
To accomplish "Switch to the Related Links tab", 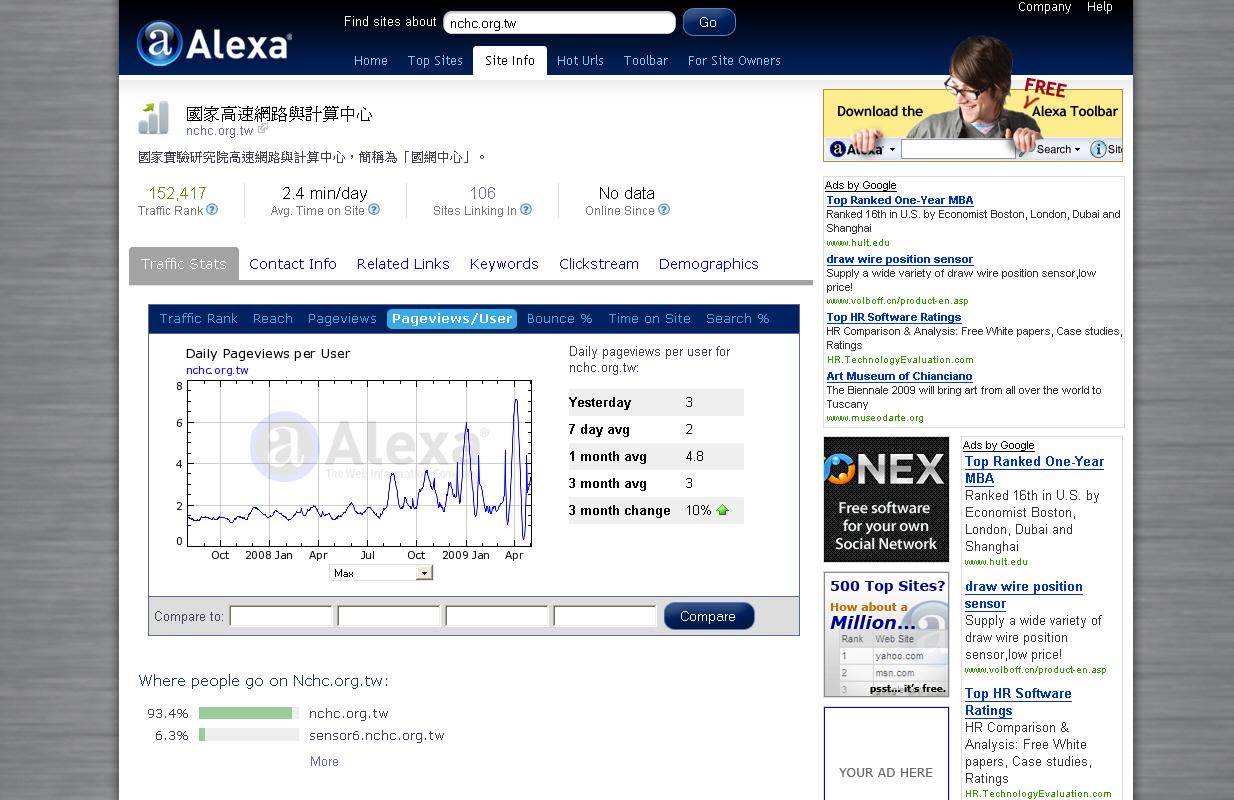I will [403, 264].
